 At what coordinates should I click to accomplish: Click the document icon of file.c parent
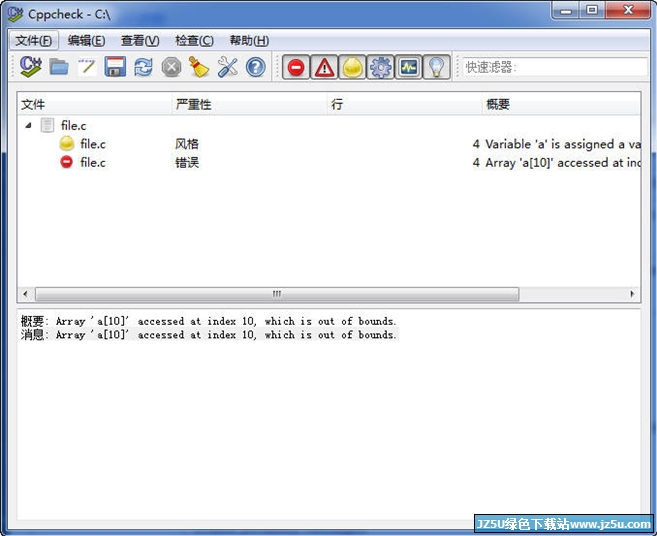click(x=47, y=125)
